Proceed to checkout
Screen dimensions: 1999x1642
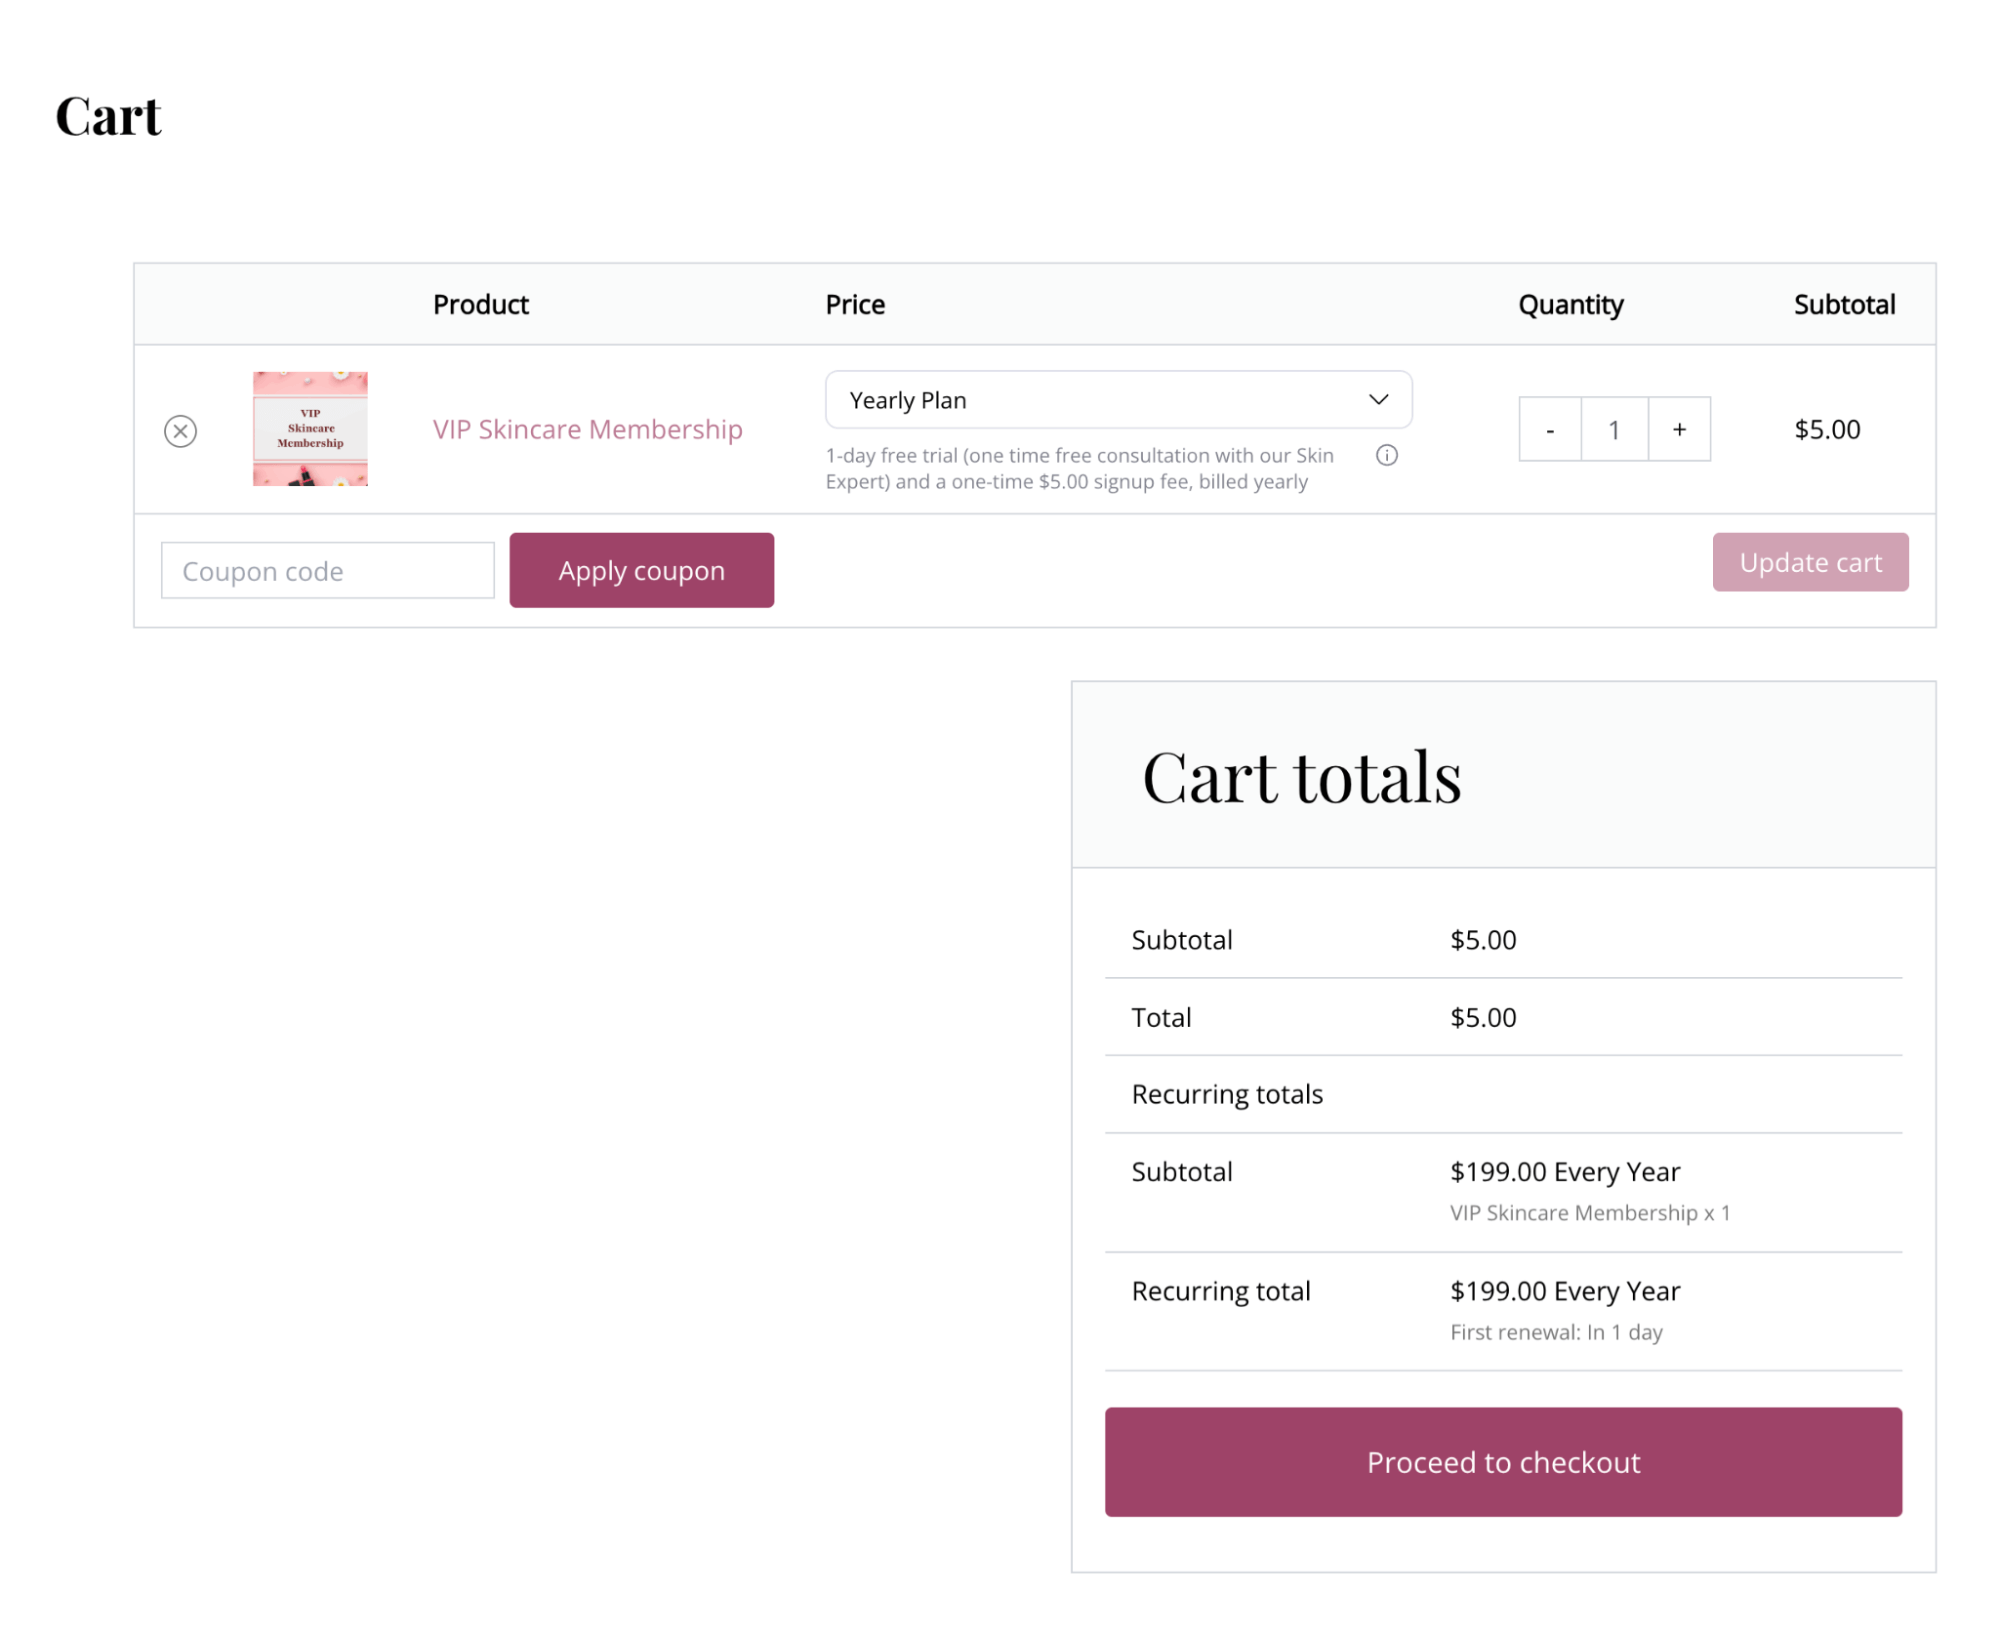point(1503,1462)
